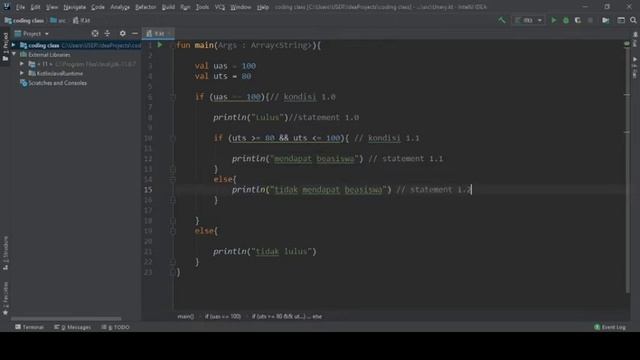Screen dimensions: 640x360
Task: Fold the if block at line 6
Action: coord(173,97)
